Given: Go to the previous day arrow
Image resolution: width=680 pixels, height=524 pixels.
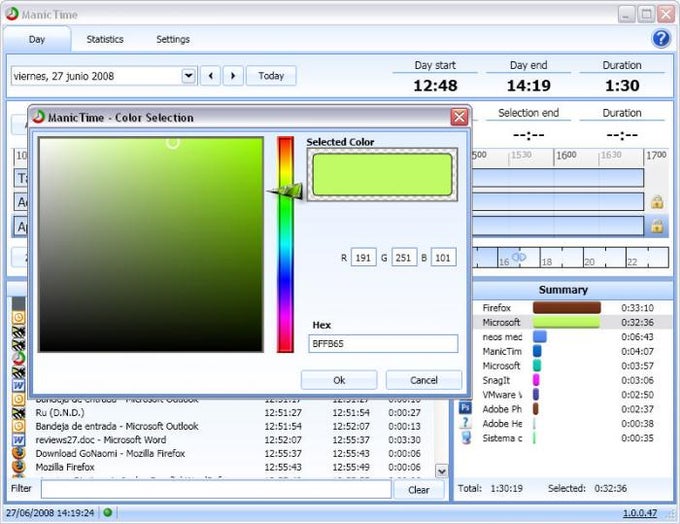Looking at the screenshot, I should pyautogui.click(x=211, y=76).
